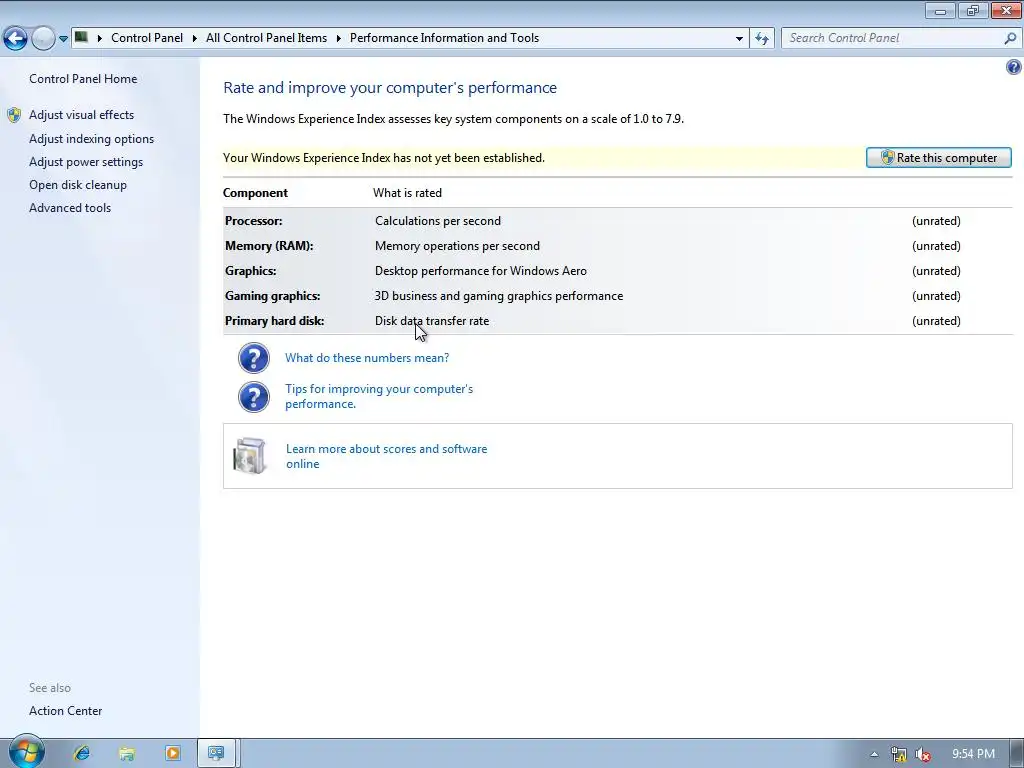Screen dimensions: 1024x768
Task: Click the shield icon beside Adjust visual effects
Action: (x=14, y=116)
